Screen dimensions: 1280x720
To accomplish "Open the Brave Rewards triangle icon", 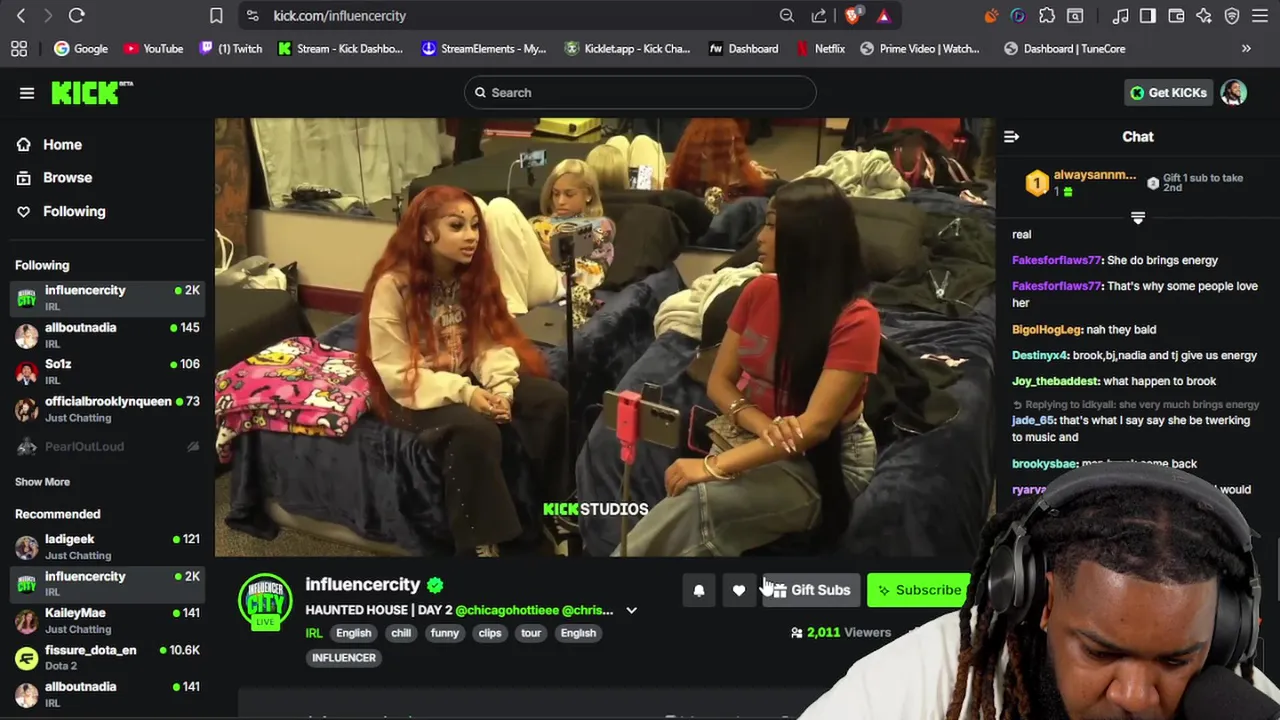I will (x=883, y=16).
